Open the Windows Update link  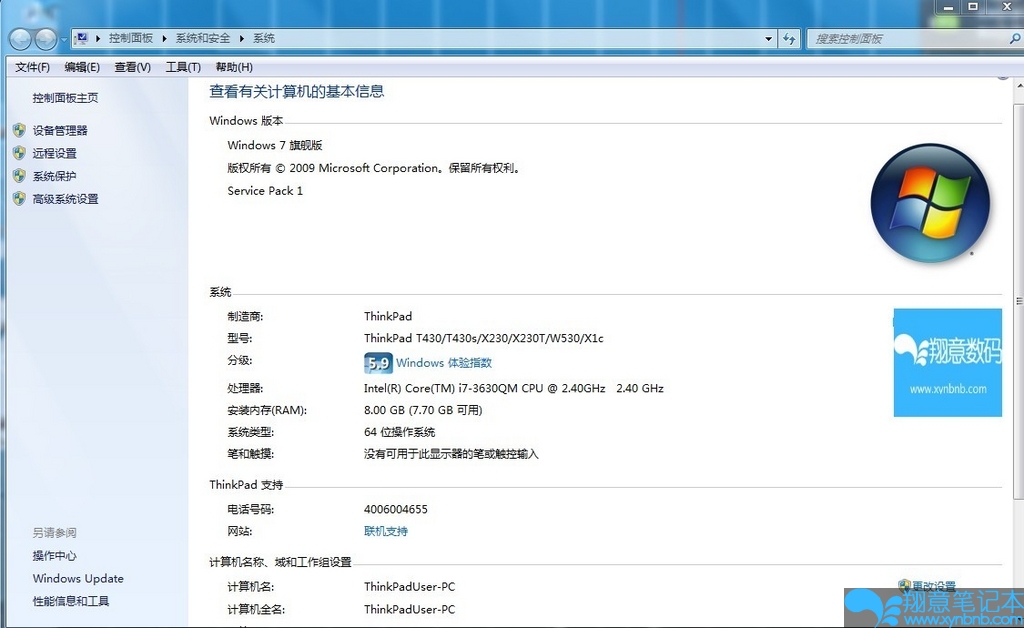tap(78, 578)
